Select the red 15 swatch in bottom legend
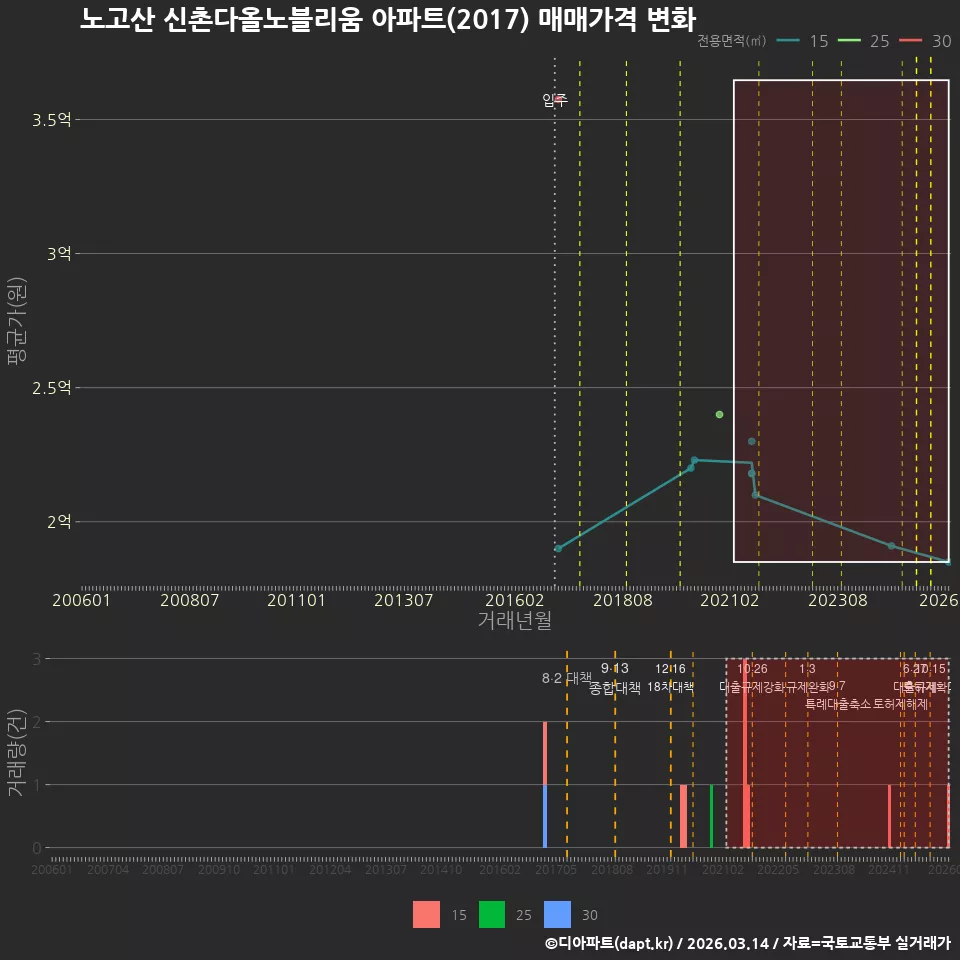 pyautogui.click(x=426, y=914)
